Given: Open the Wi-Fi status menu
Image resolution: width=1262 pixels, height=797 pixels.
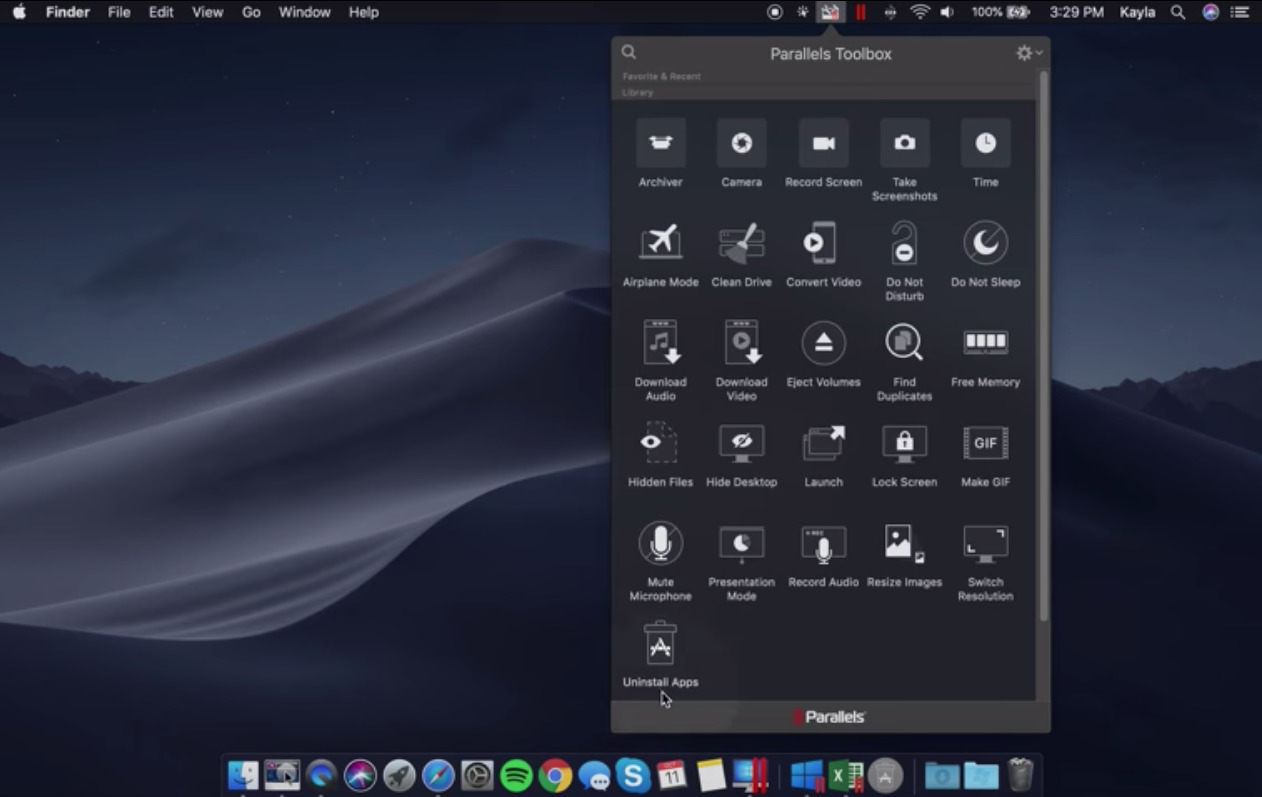Looking at the screenshot, I should 919,12.
